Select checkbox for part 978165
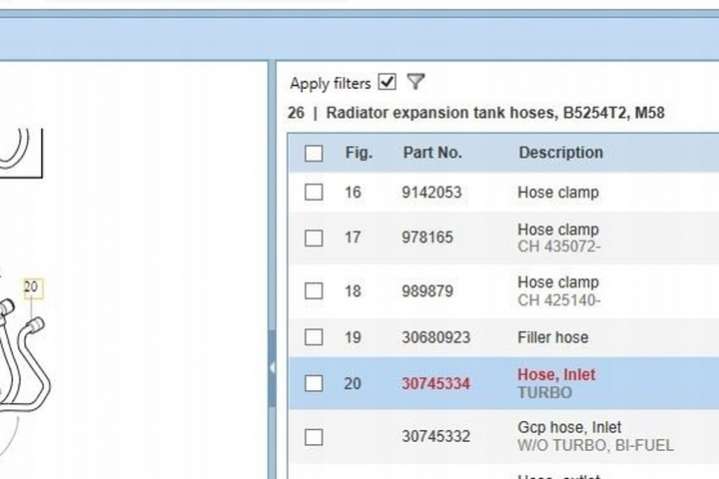719x479 pixels. point(314,238)
